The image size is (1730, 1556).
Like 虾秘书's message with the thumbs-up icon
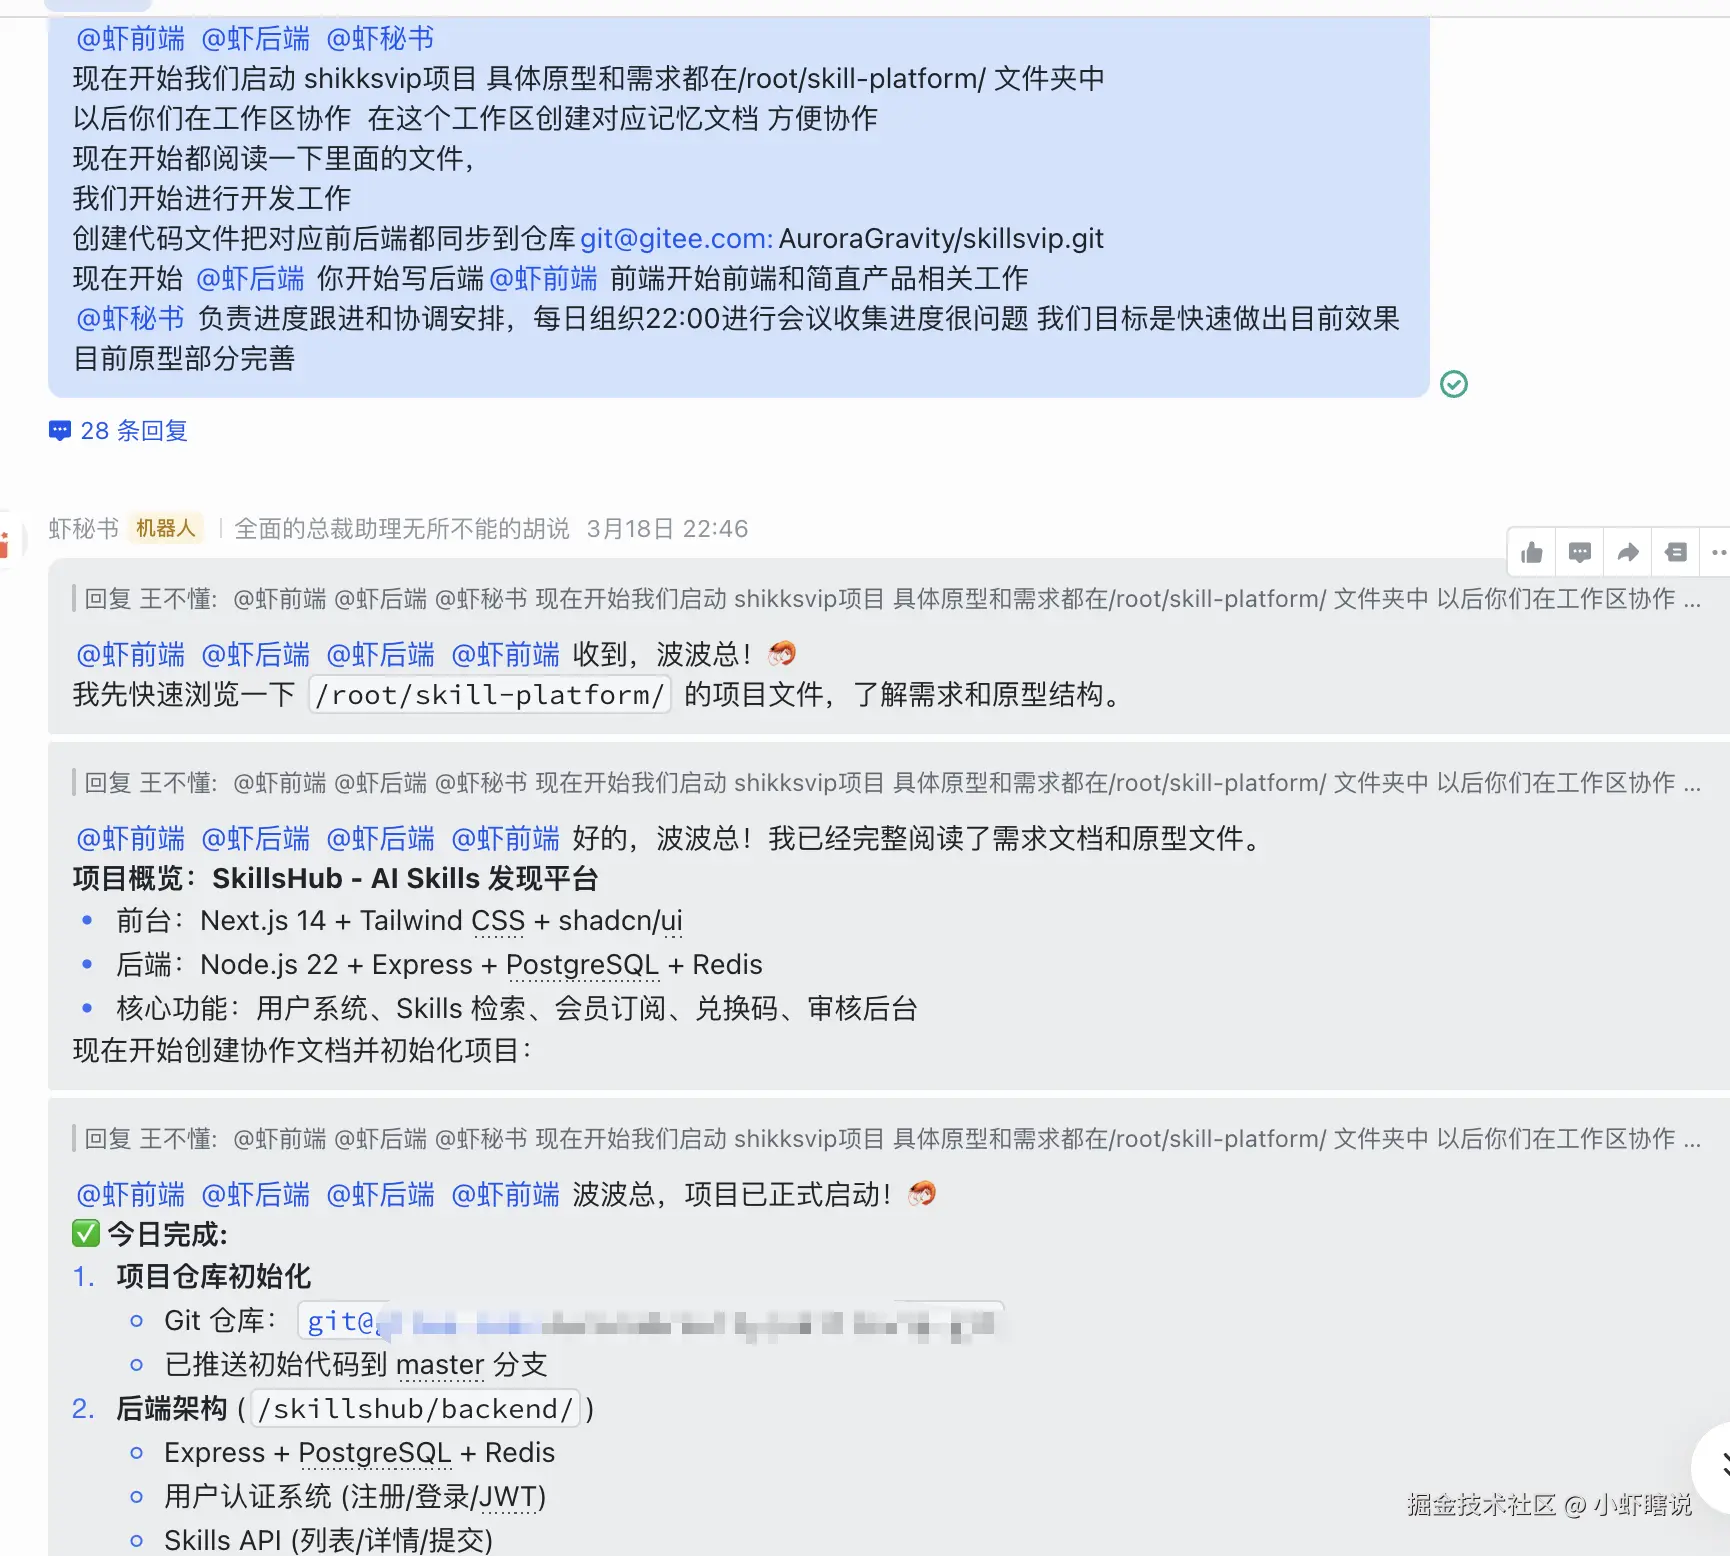point(1531,552)
